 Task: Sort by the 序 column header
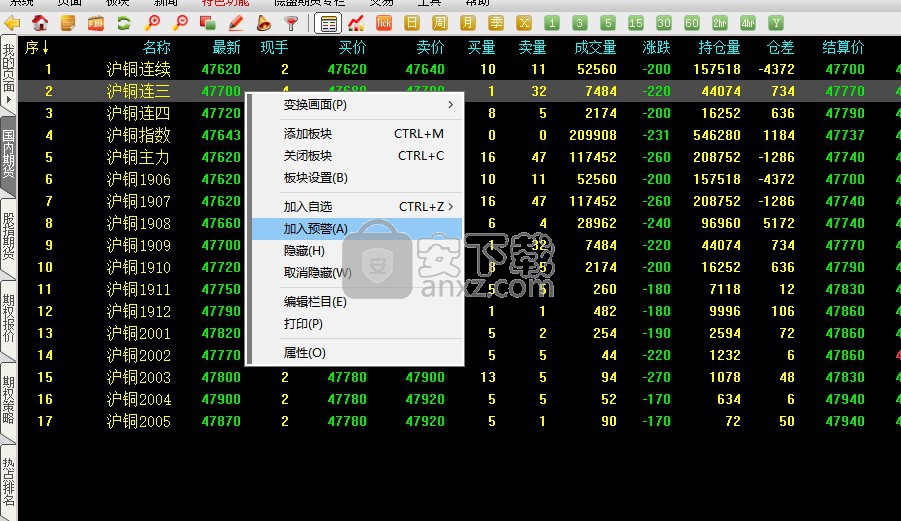click(36, 47)
